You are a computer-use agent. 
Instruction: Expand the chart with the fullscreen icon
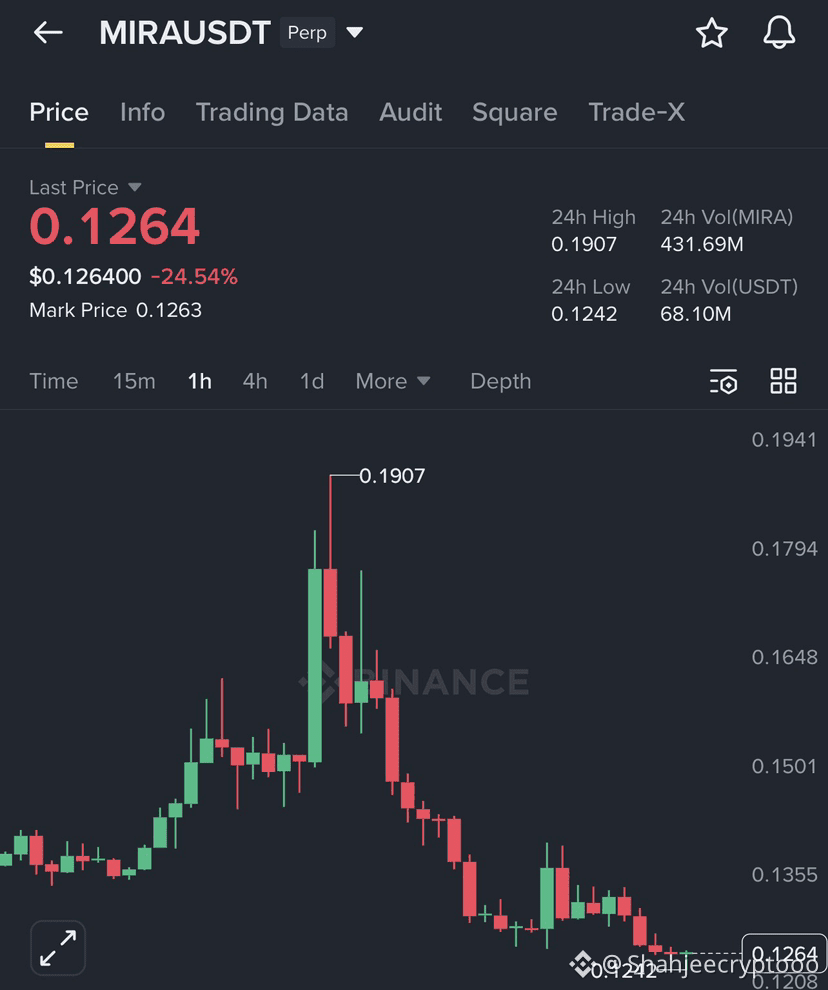click(x=57, y=947)
